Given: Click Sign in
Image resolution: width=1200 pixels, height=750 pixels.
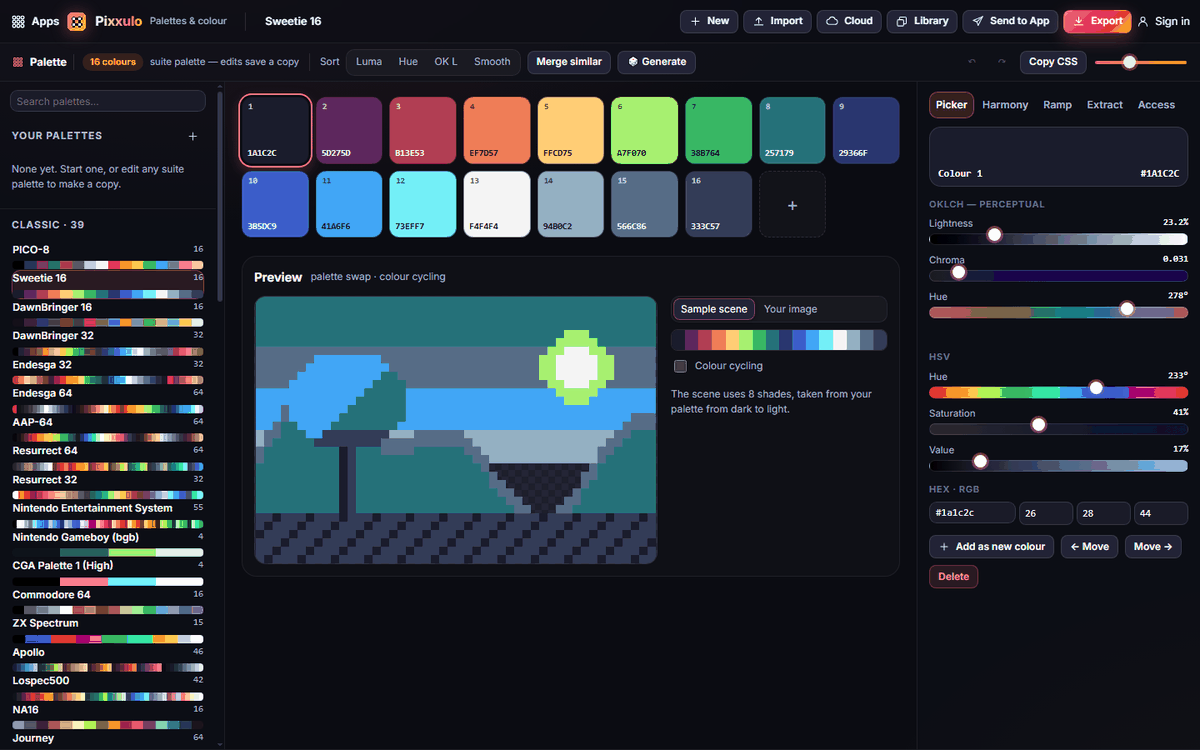Looking at the screenshot, I should [1164, 21].
